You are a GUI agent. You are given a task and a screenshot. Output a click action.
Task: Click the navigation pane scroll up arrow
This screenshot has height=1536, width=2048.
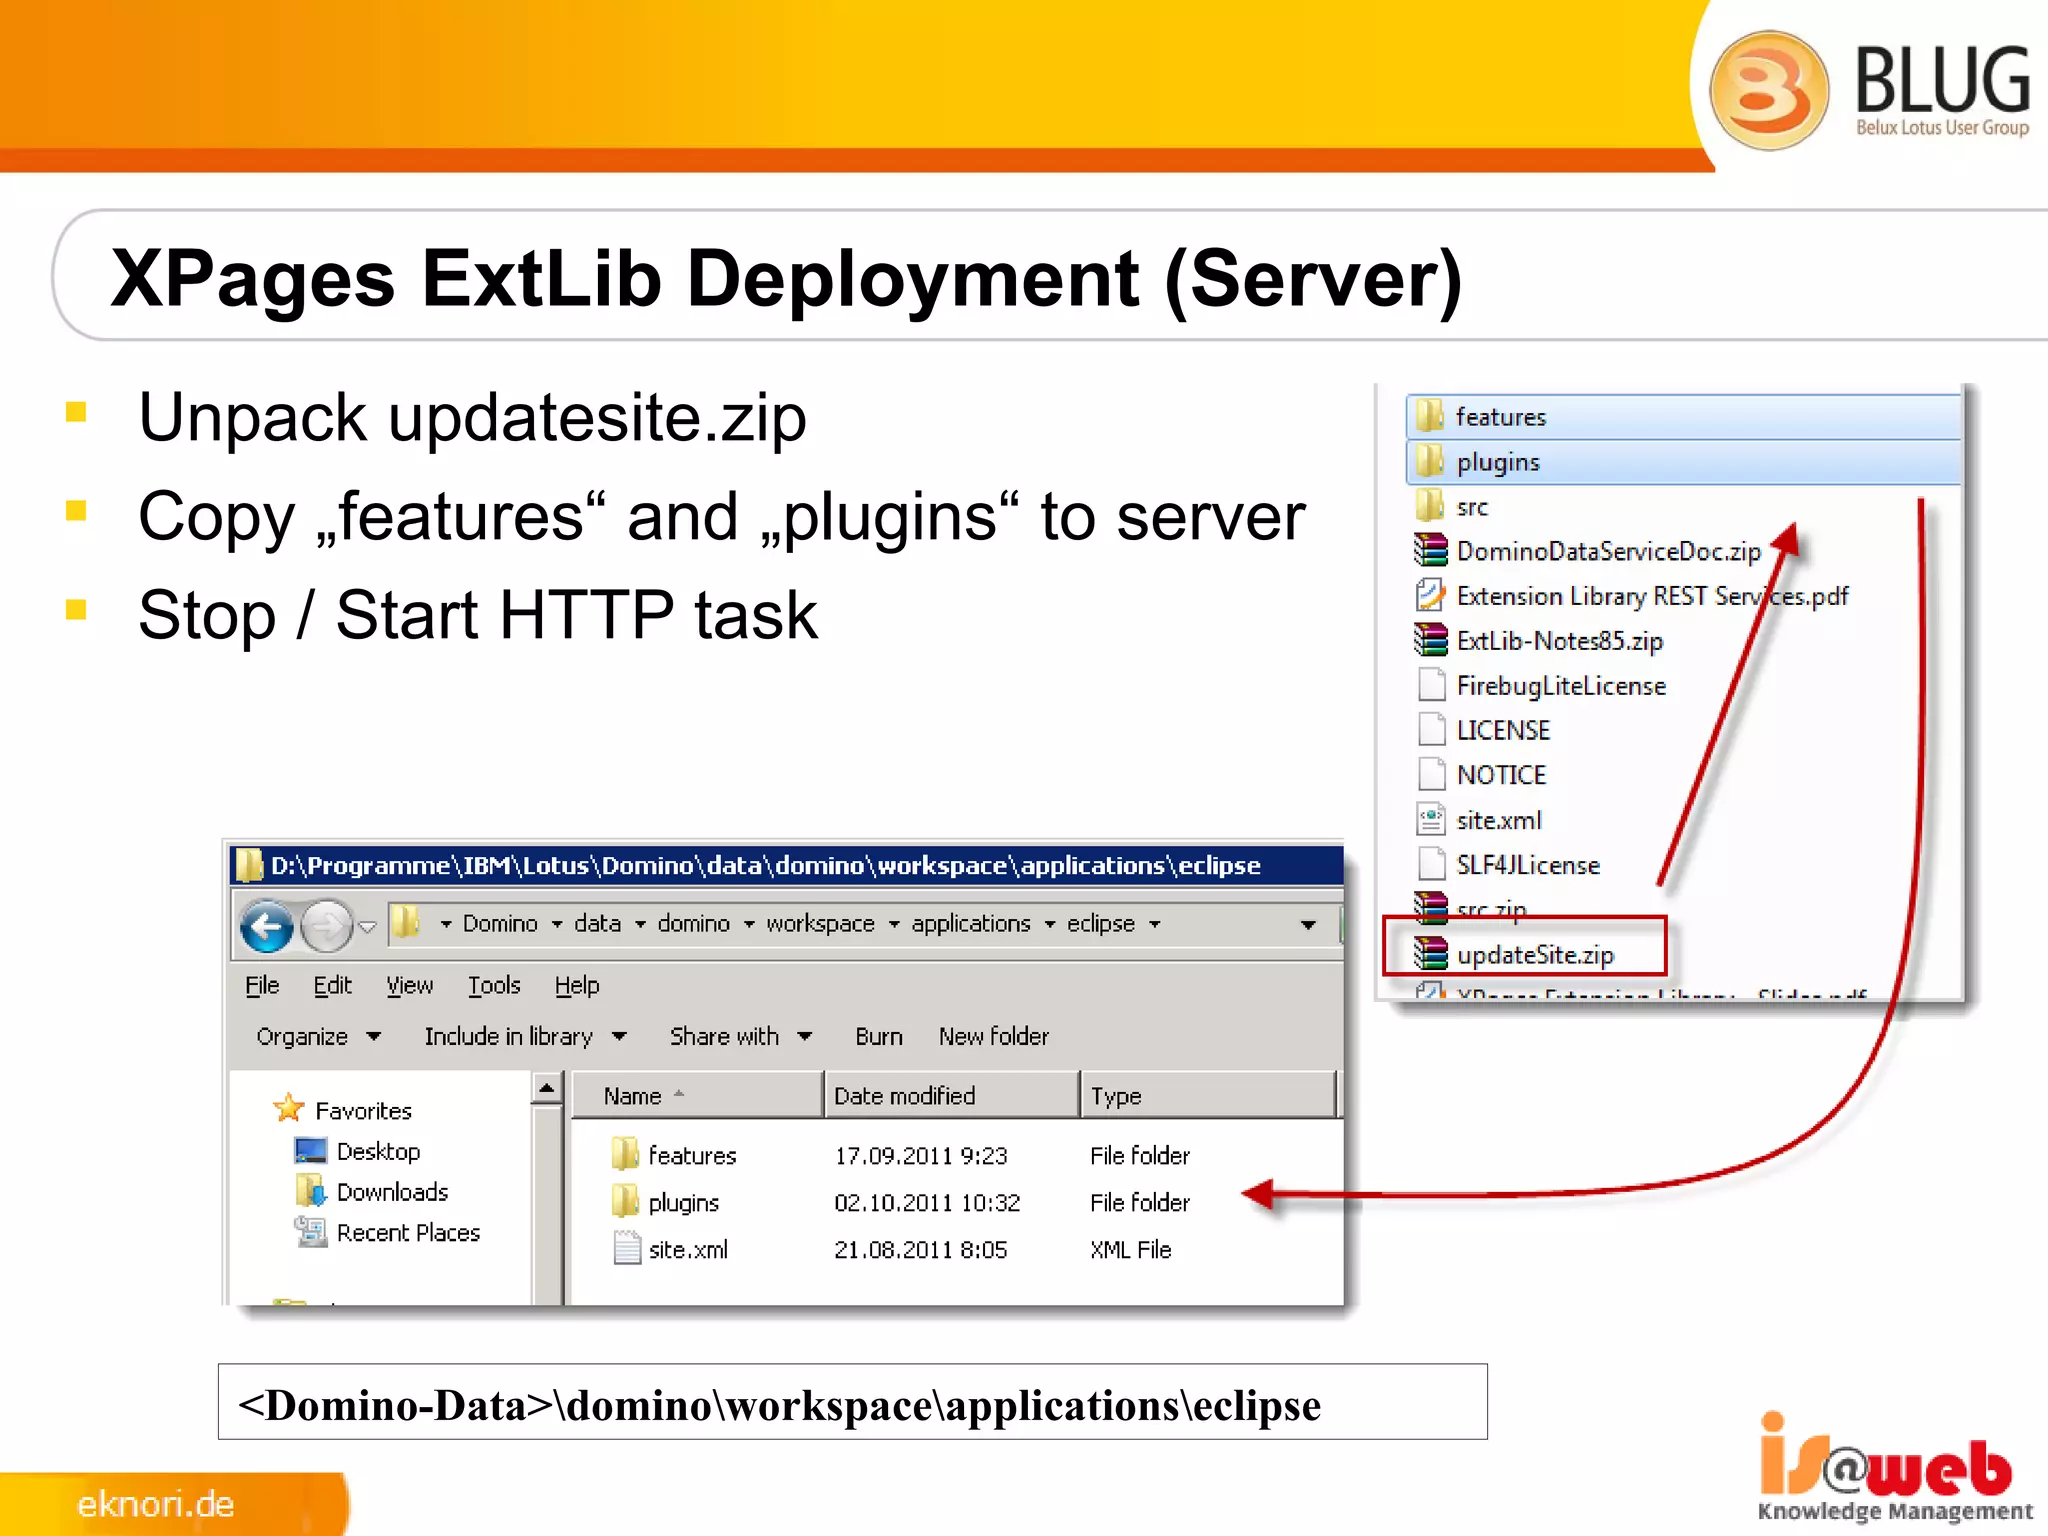point(547,1088)
